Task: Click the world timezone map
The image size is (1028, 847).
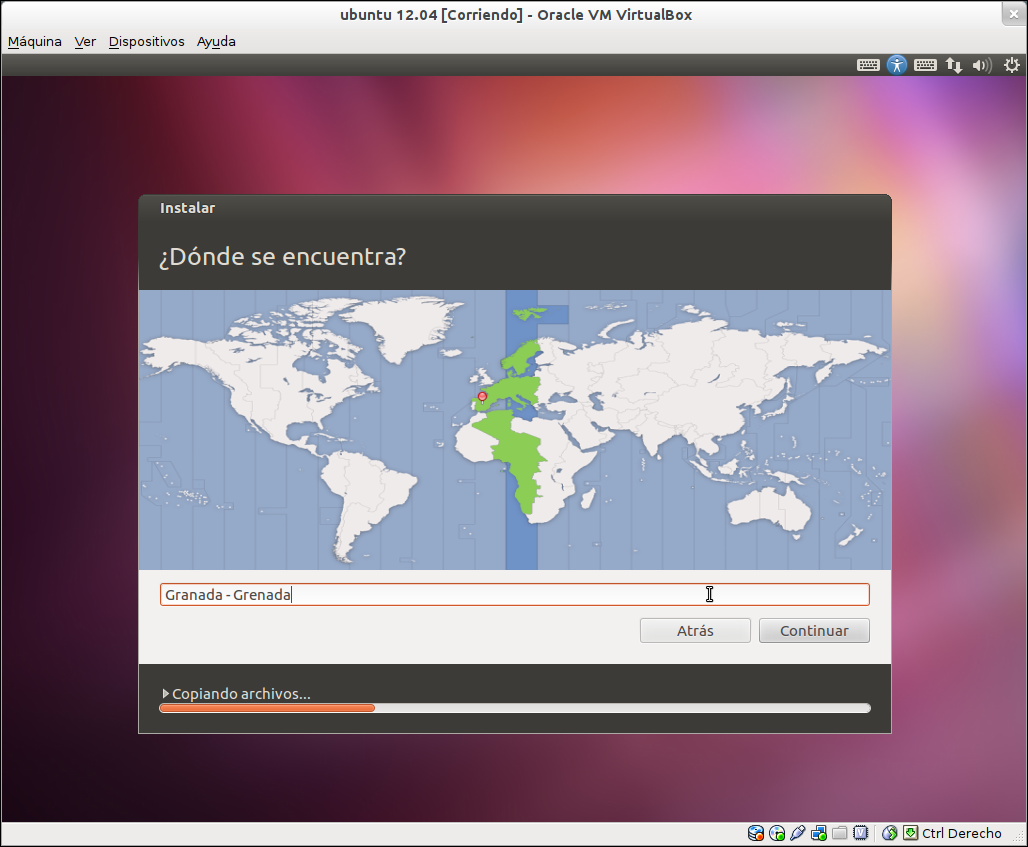Action: coord(515,430)
